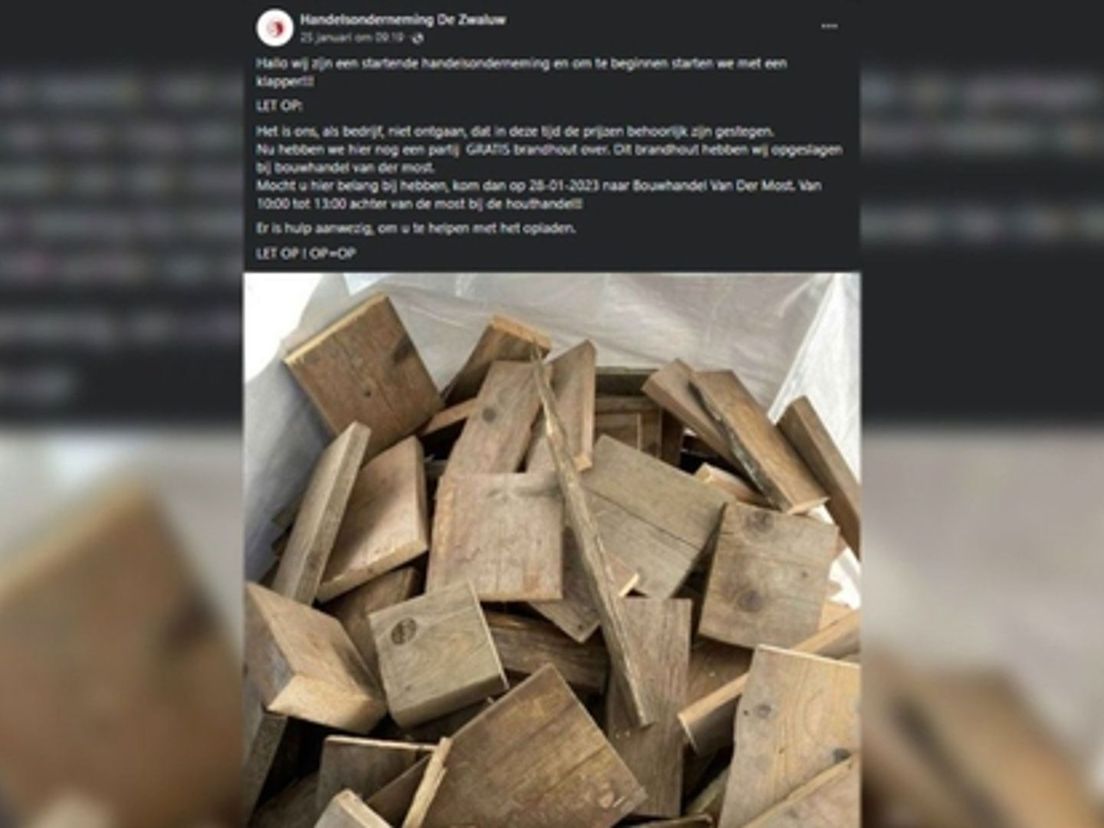The image size is (1104, 828).
Task: Select the red swallow logo picture
Action: point(275,28)
